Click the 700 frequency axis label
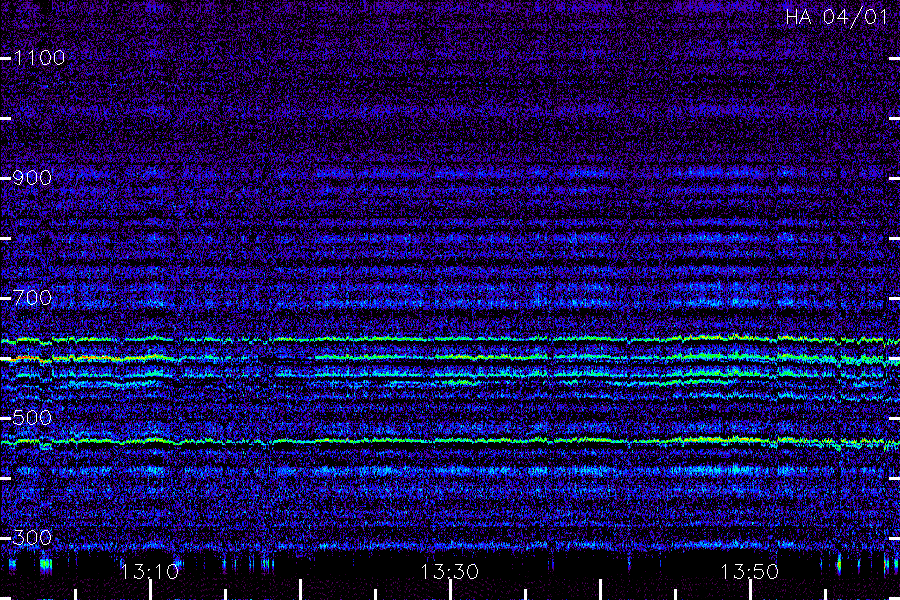 [x=32, y=298]
